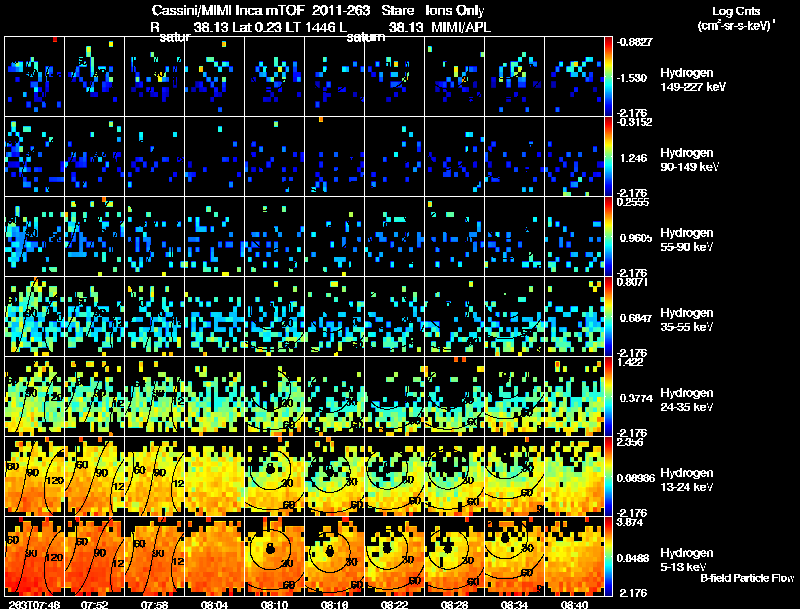
Task: Select the 08:40 time axis label
Action: point(575,603)
